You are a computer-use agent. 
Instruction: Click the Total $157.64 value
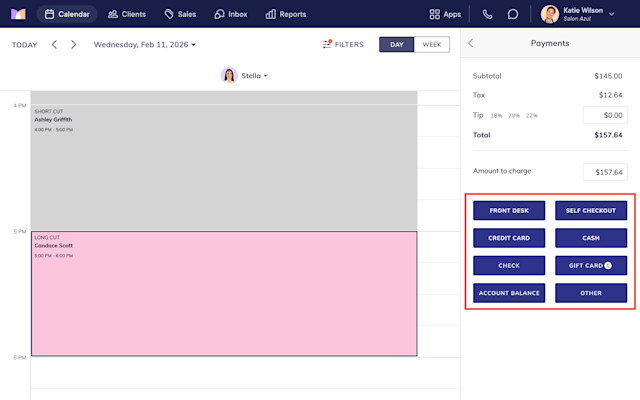[608, 135]
